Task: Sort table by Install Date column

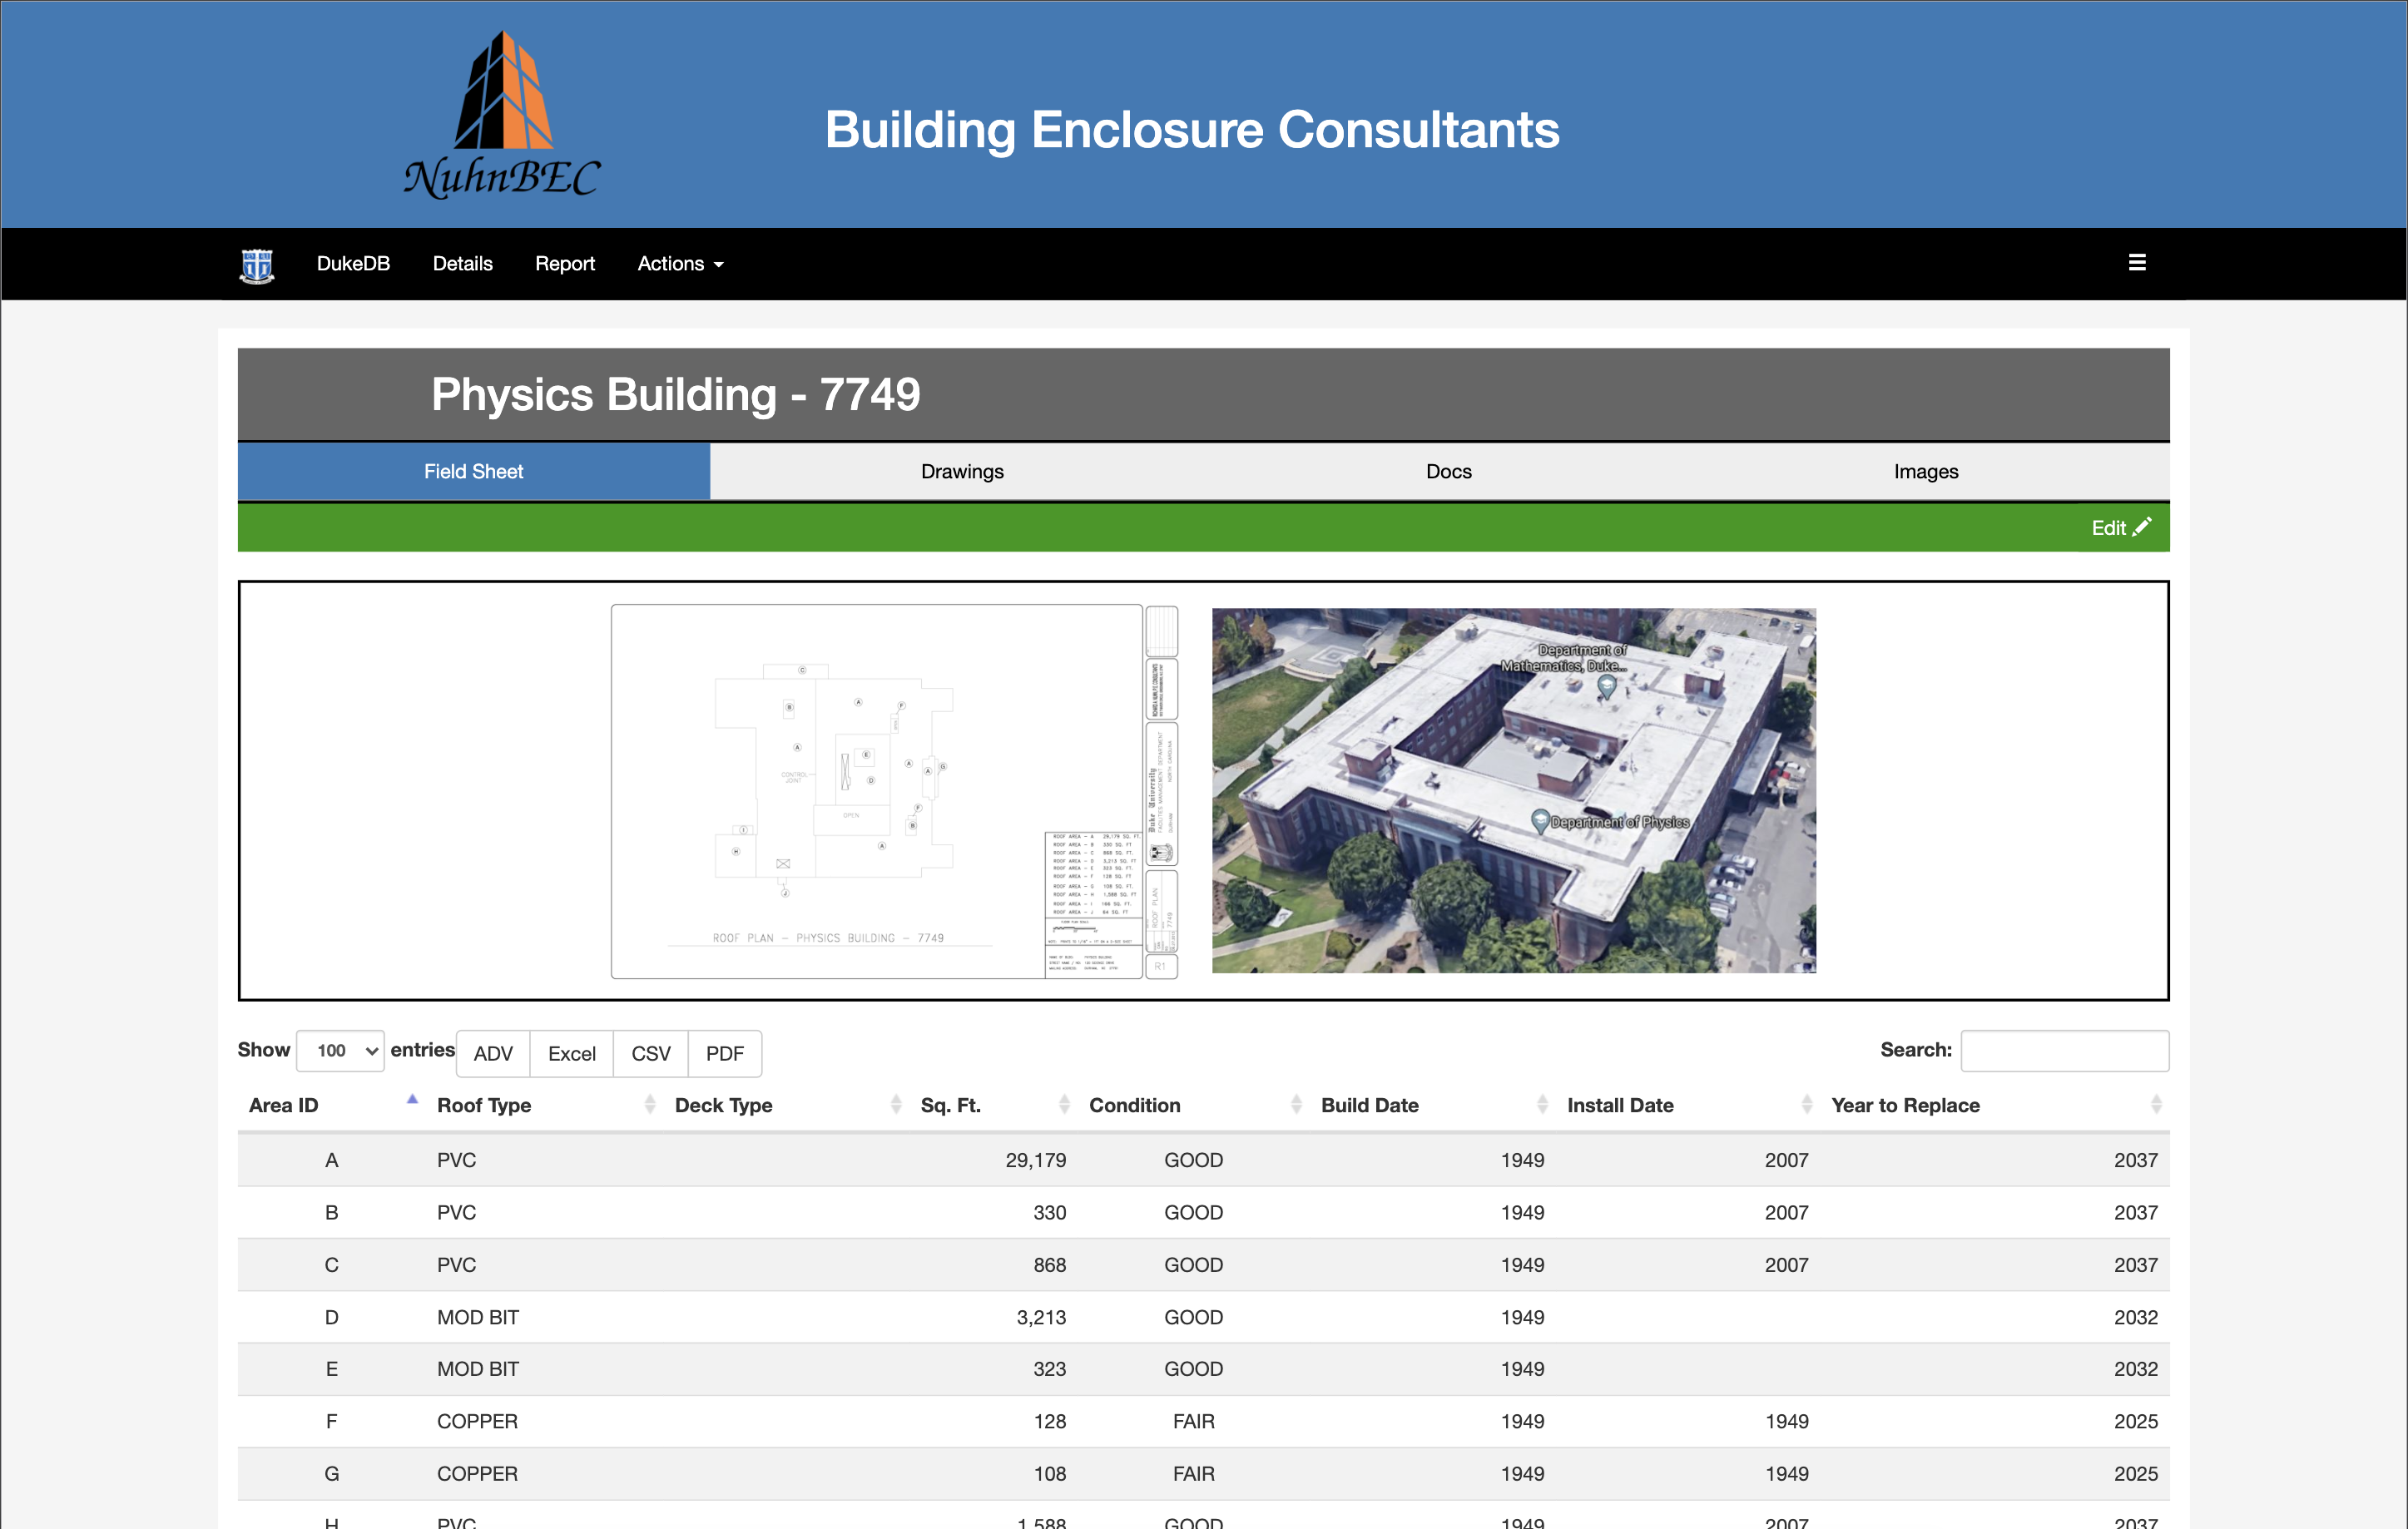Action: pos(1619,1105)
